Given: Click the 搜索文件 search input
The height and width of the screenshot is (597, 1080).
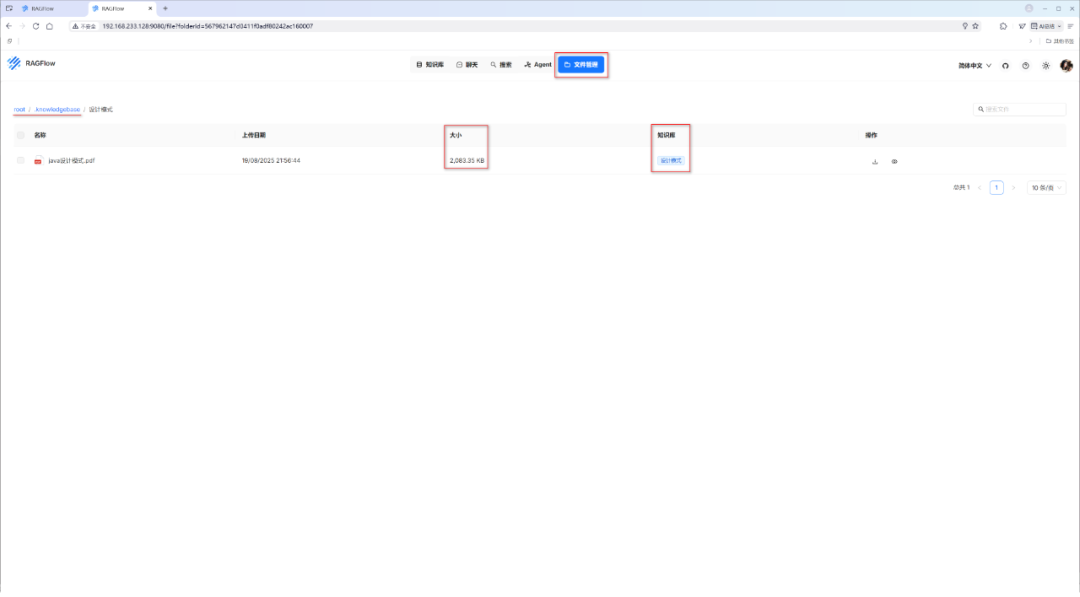Looking at the screenshot, I should (1019, 109).
